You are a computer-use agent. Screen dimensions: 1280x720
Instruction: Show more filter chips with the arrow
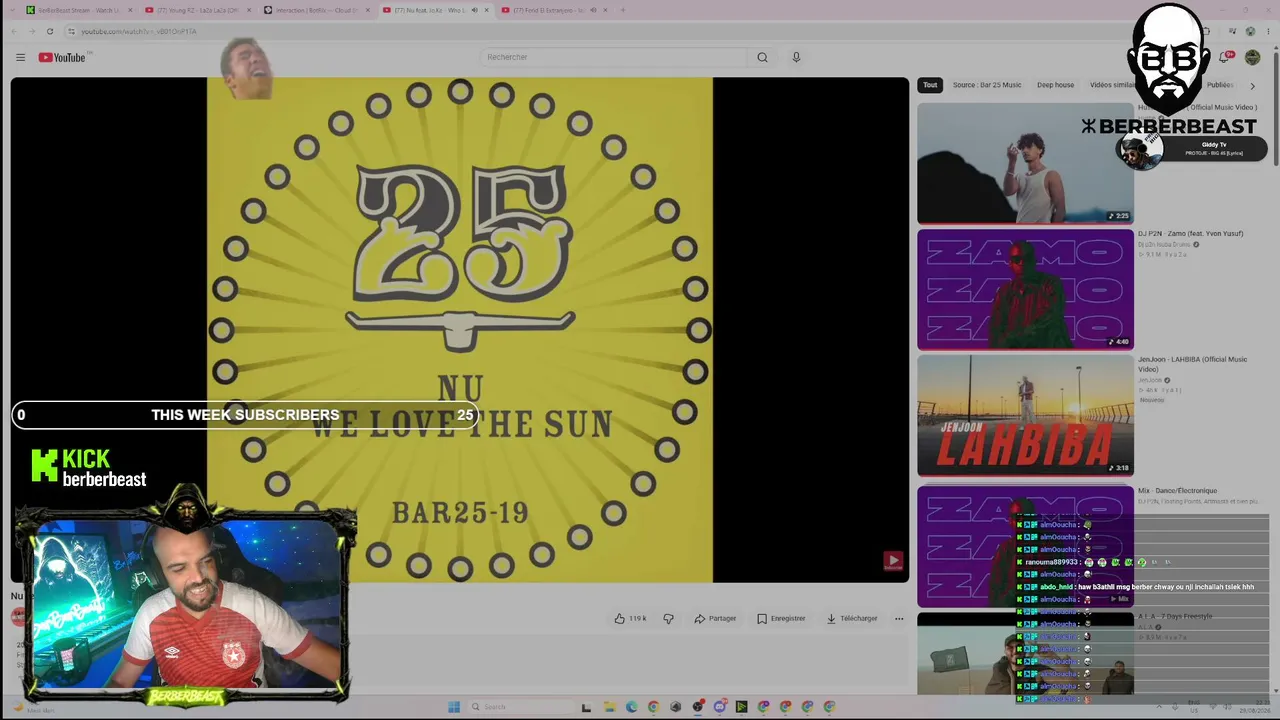pyautogui.click(x=1252, y=86)
